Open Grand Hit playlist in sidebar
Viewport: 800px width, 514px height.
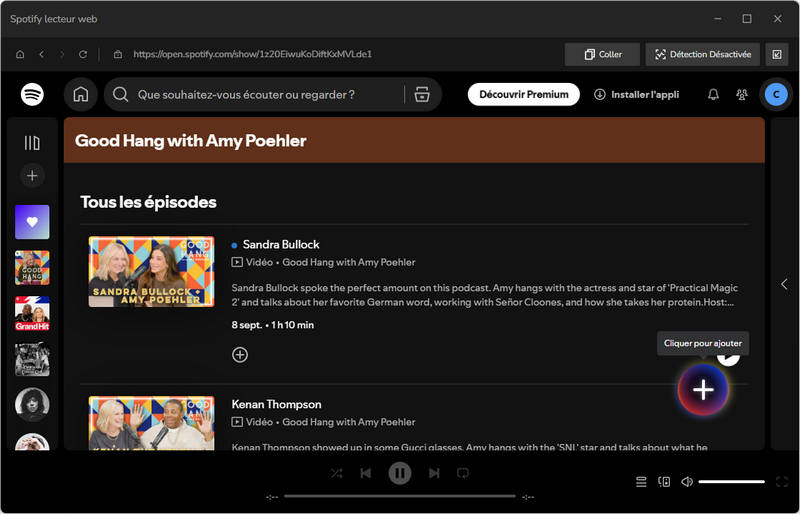(32, 313)
